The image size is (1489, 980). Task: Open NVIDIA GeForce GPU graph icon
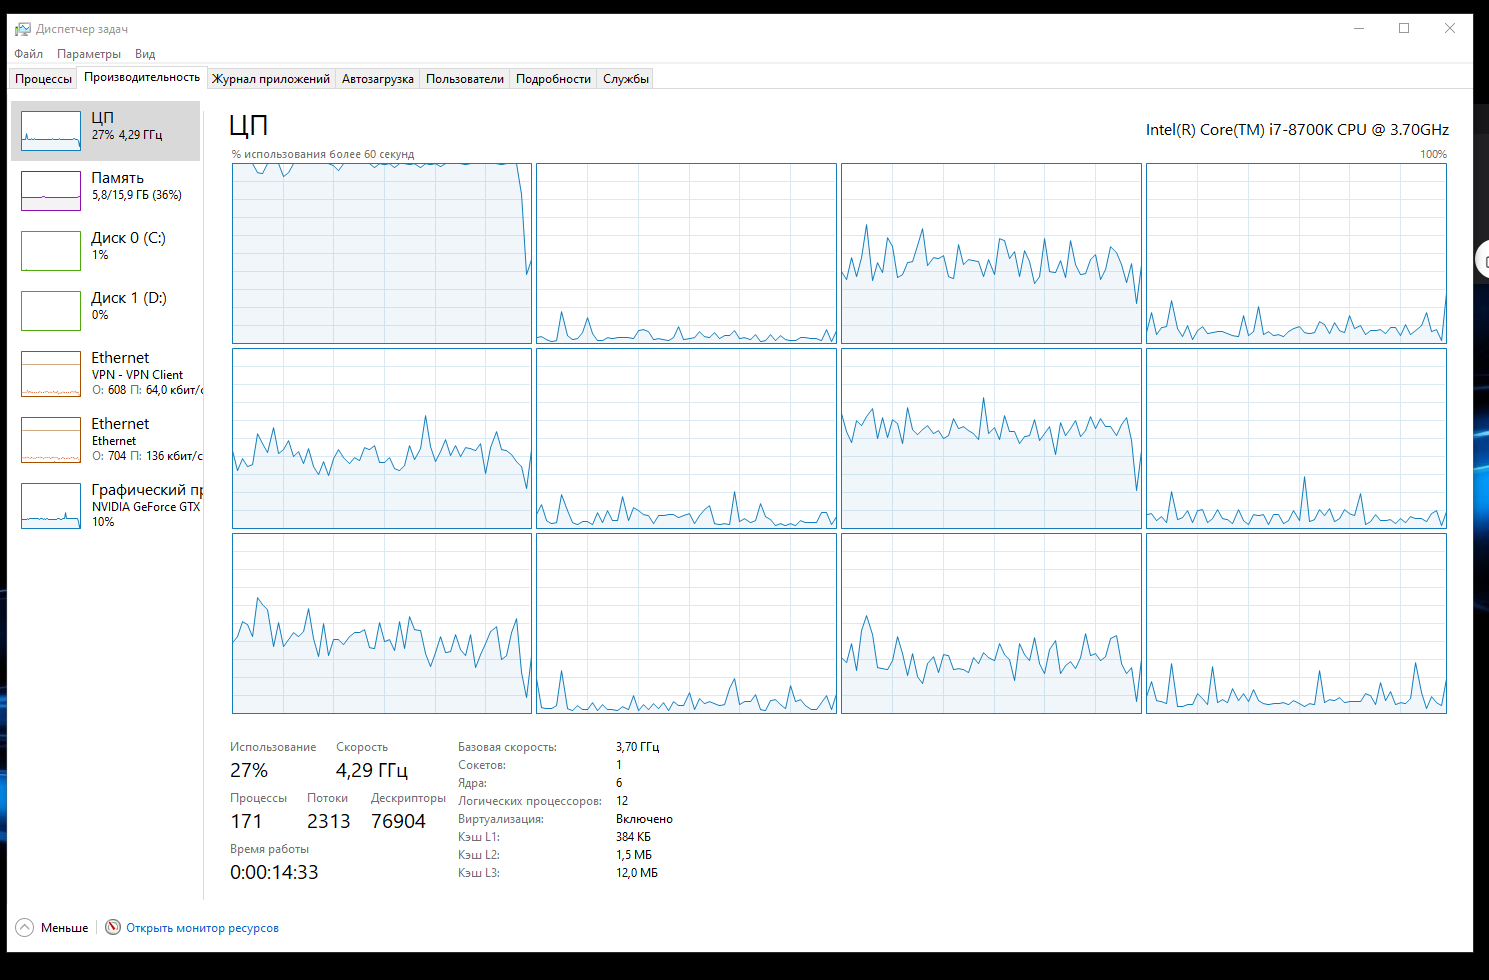tap(51, 506)
